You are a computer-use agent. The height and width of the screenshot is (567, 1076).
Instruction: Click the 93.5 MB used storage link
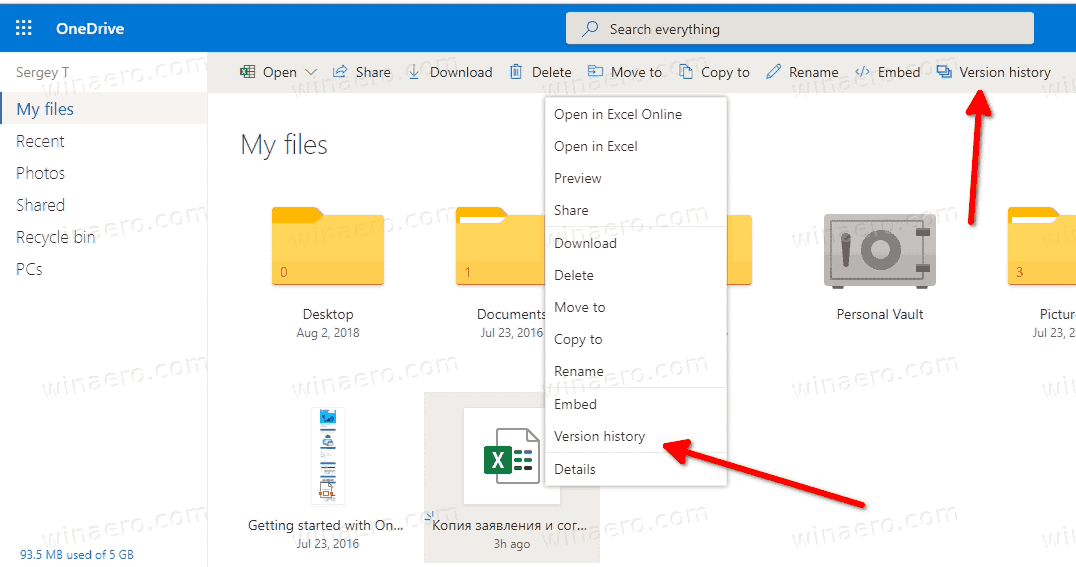(x=77, y=555)
